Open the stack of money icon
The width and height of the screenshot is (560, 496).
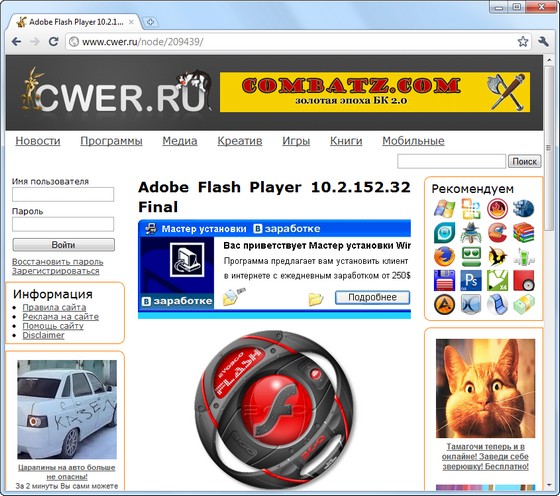[524, 305]
